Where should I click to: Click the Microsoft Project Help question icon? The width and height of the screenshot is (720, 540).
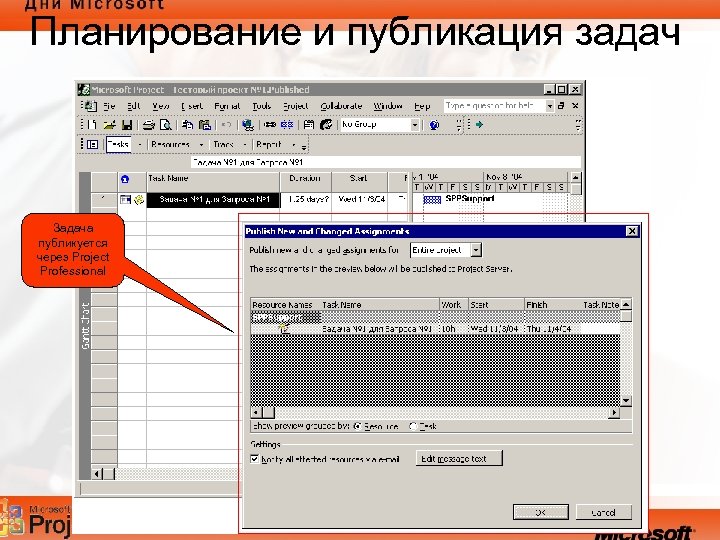pos(434,124)
